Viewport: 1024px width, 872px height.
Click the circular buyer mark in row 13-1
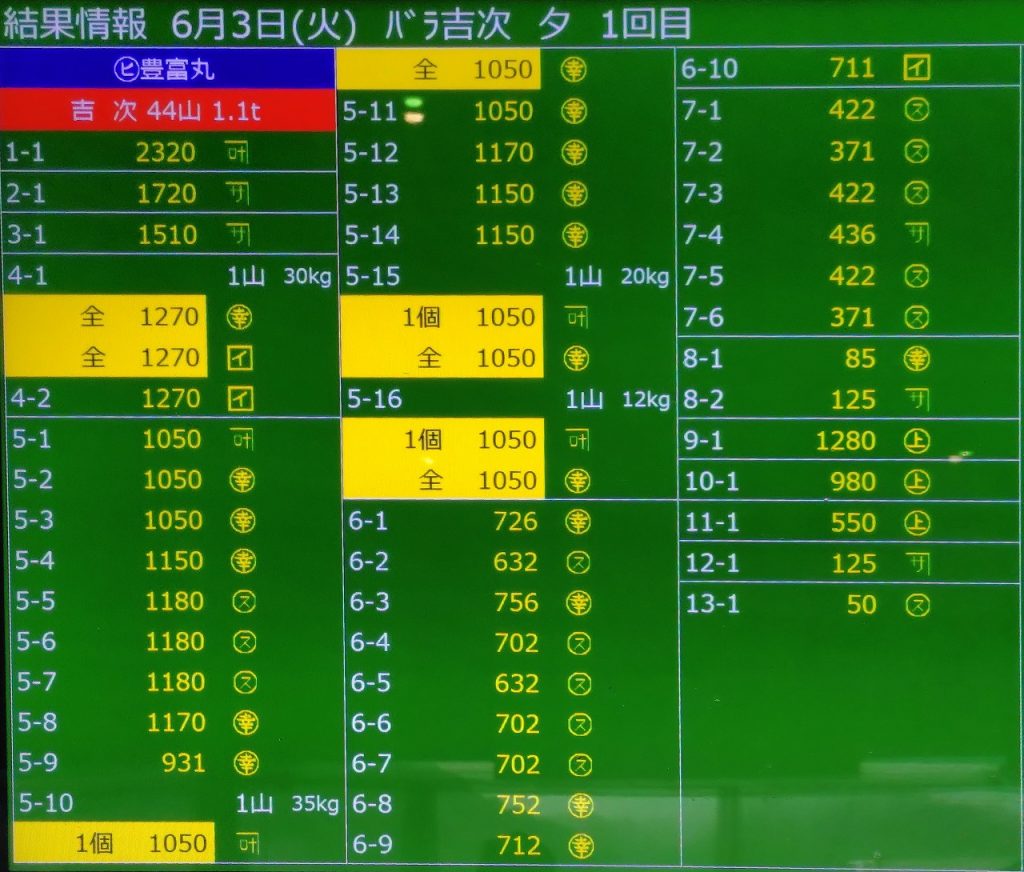coord(916,604)
